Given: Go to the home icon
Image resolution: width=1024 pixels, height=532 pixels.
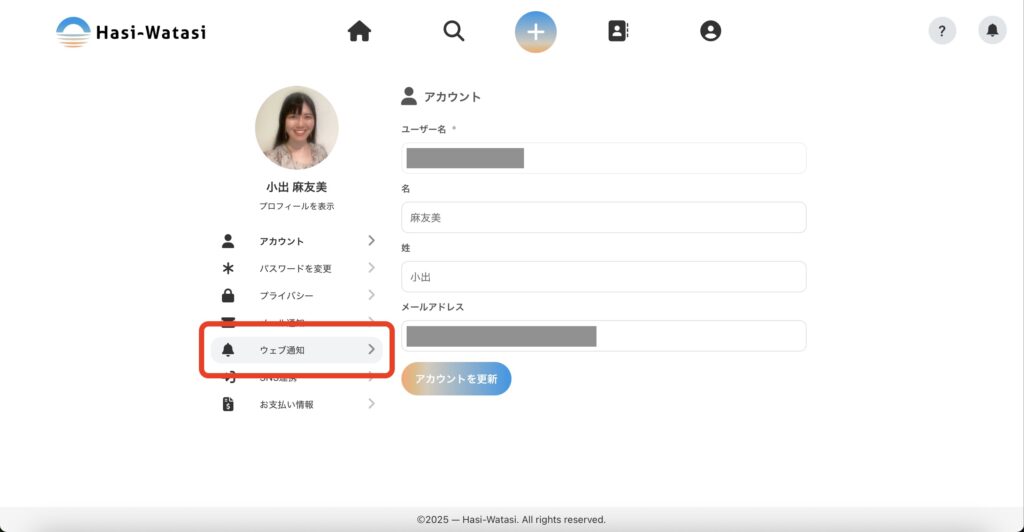Looking at the screenshot, I should click(x=359, y=32).
